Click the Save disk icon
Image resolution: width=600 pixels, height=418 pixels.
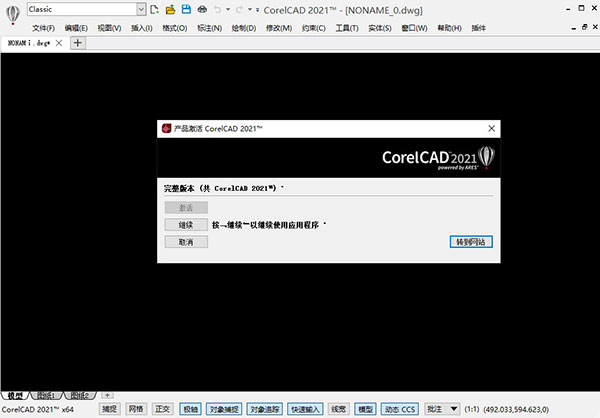(x=186, y=9)
